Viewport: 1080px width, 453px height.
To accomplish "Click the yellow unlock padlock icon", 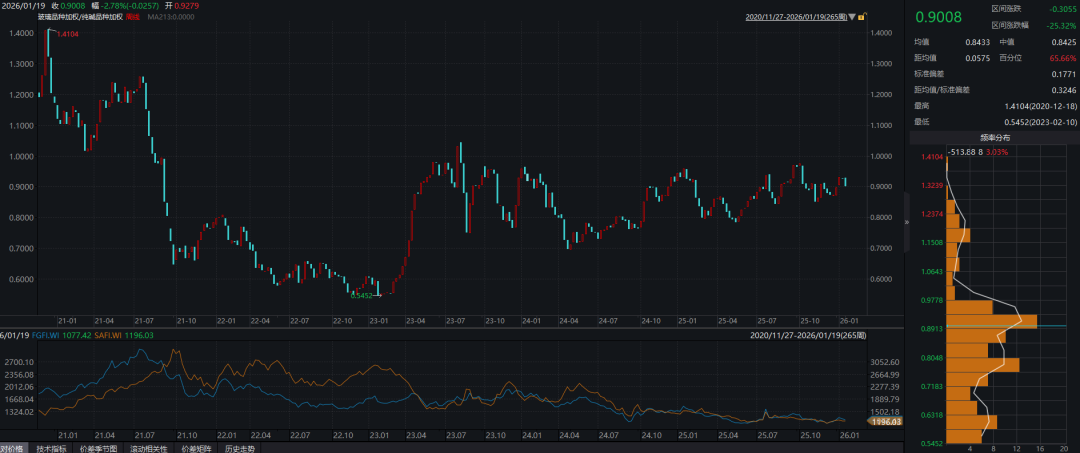I will [x=862, y=17].
